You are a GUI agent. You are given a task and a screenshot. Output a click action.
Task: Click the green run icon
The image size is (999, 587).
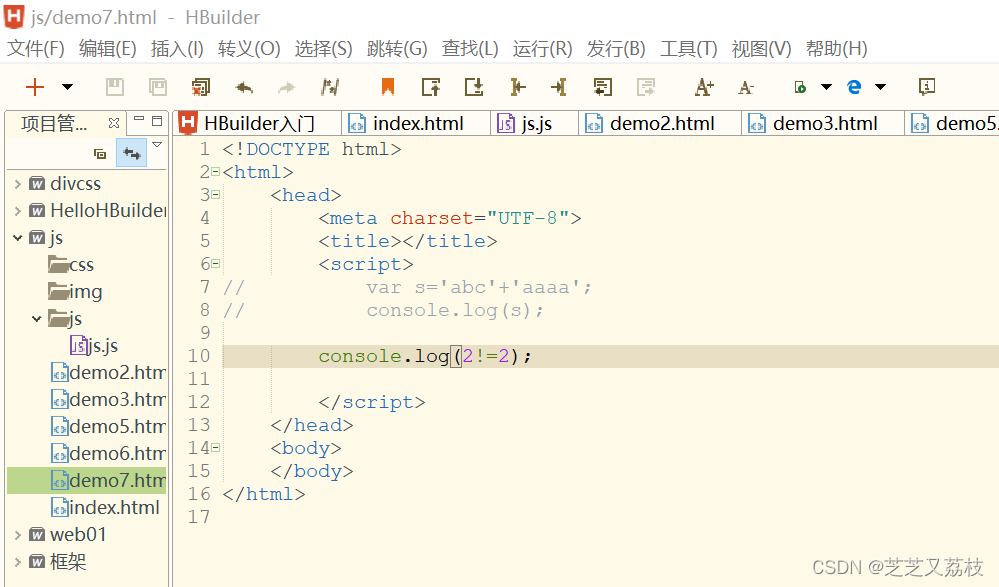[800, 87]
